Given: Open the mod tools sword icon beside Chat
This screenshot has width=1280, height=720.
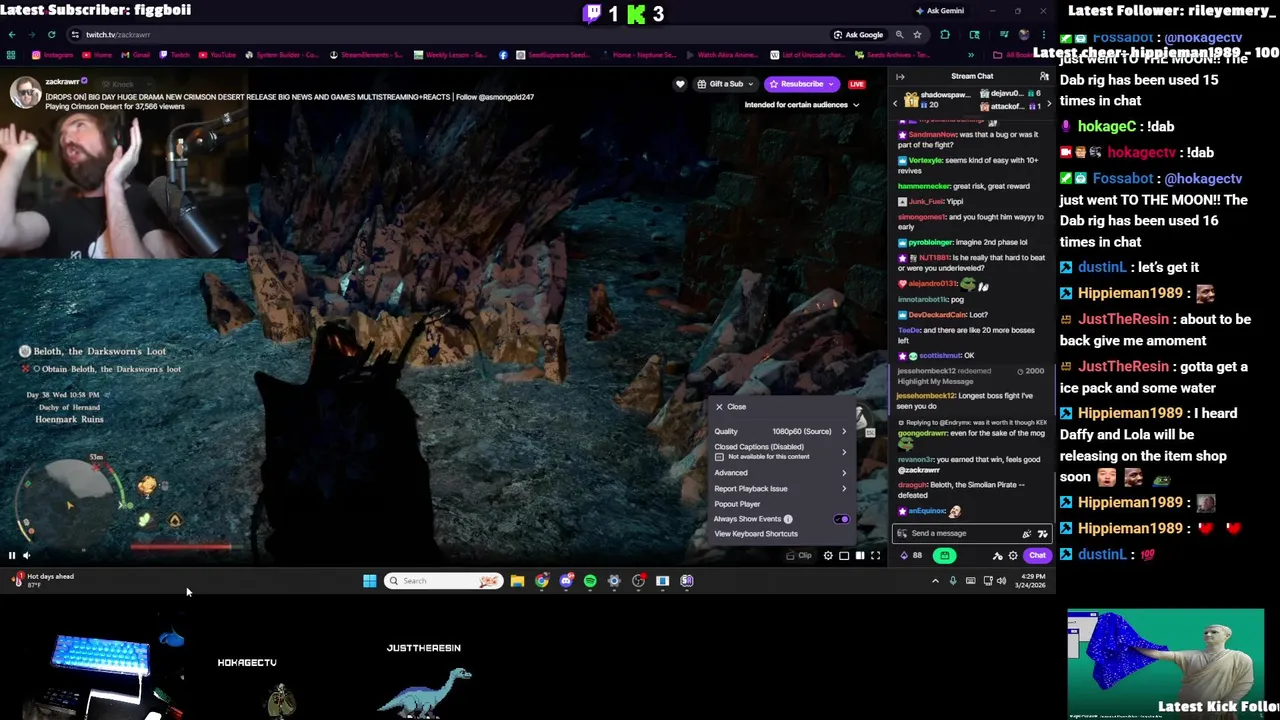Looking at the screenshot, I should [997, 556].
